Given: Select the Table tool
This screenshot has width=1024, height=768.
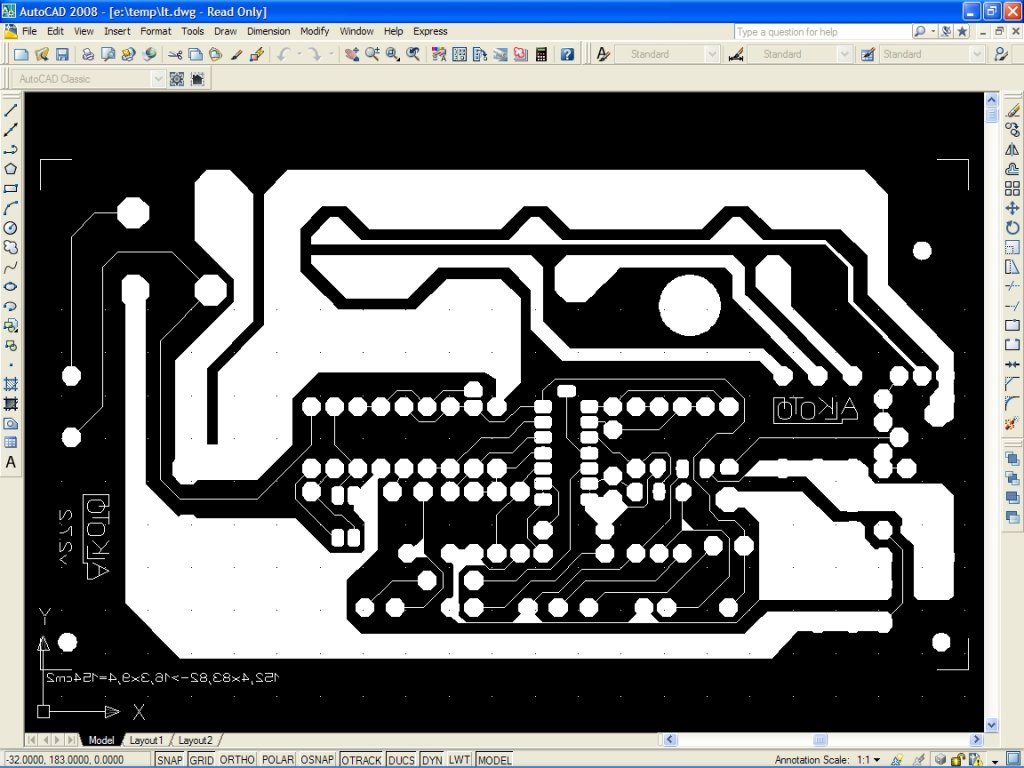Looking at the screenshot, I should [x=10, y=443].
